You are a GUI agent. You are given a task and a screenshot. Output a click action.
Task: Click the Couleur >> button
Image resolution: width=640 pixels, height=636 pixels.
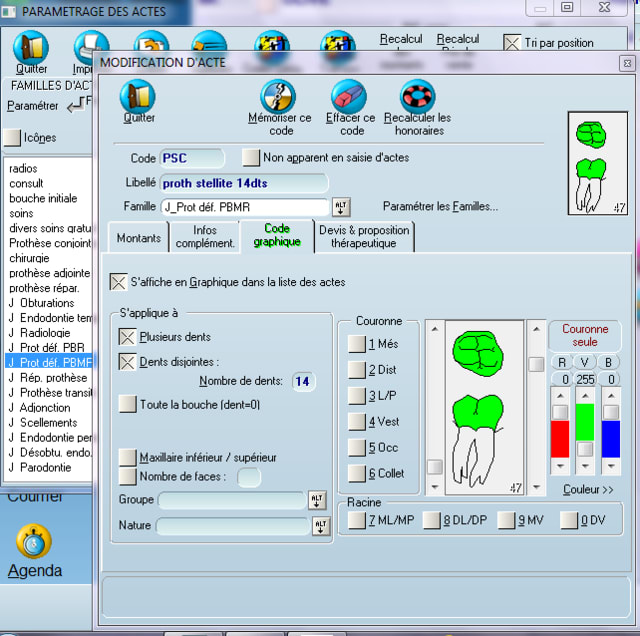[588, 489]
